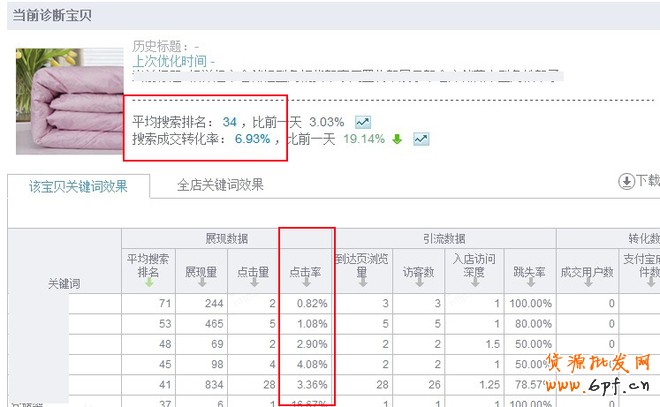Switch to 该宝贝关键词效果 tab
The image size is (660, 407).
(79, 185)
